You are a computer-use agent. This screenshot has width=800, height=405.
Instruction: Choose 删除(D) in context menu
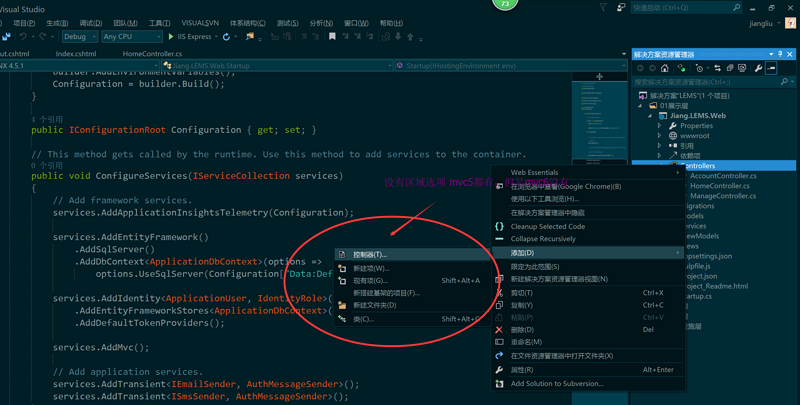[x=588, y=330]
